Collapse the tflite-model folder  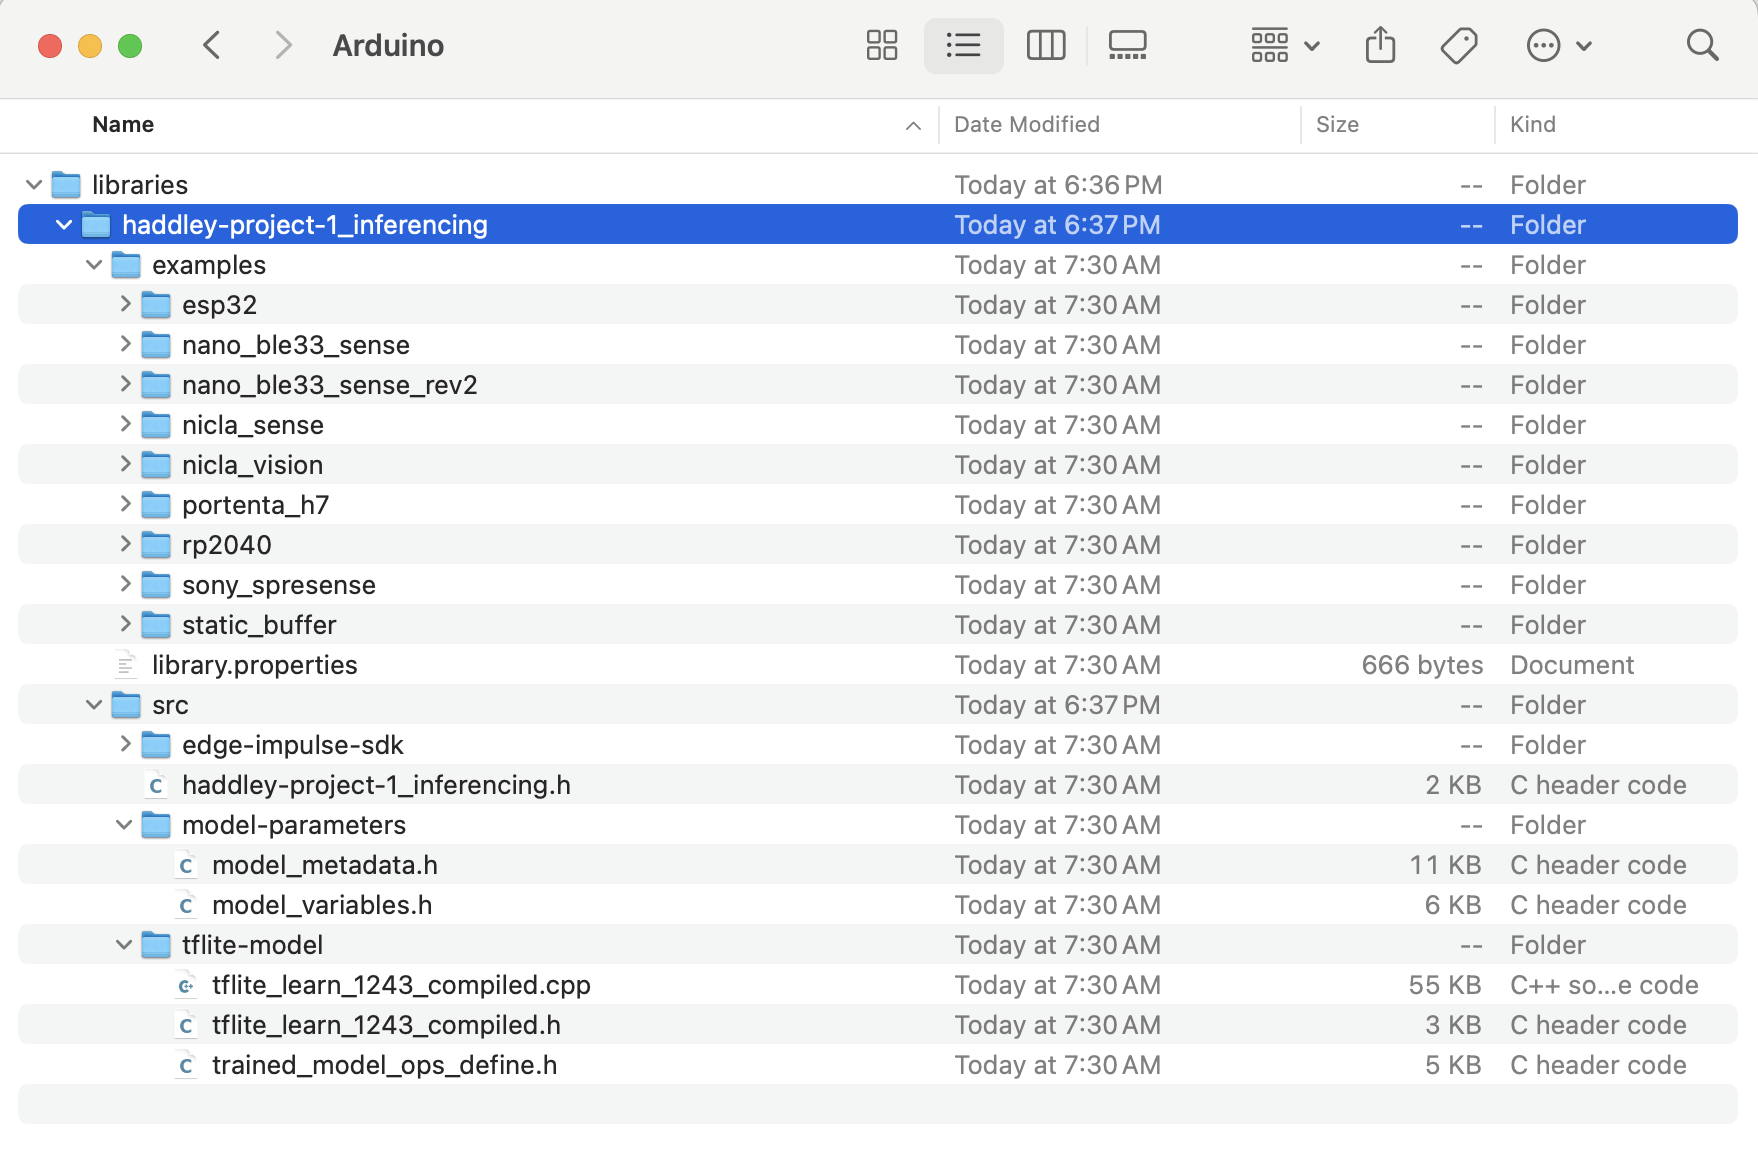124,945
